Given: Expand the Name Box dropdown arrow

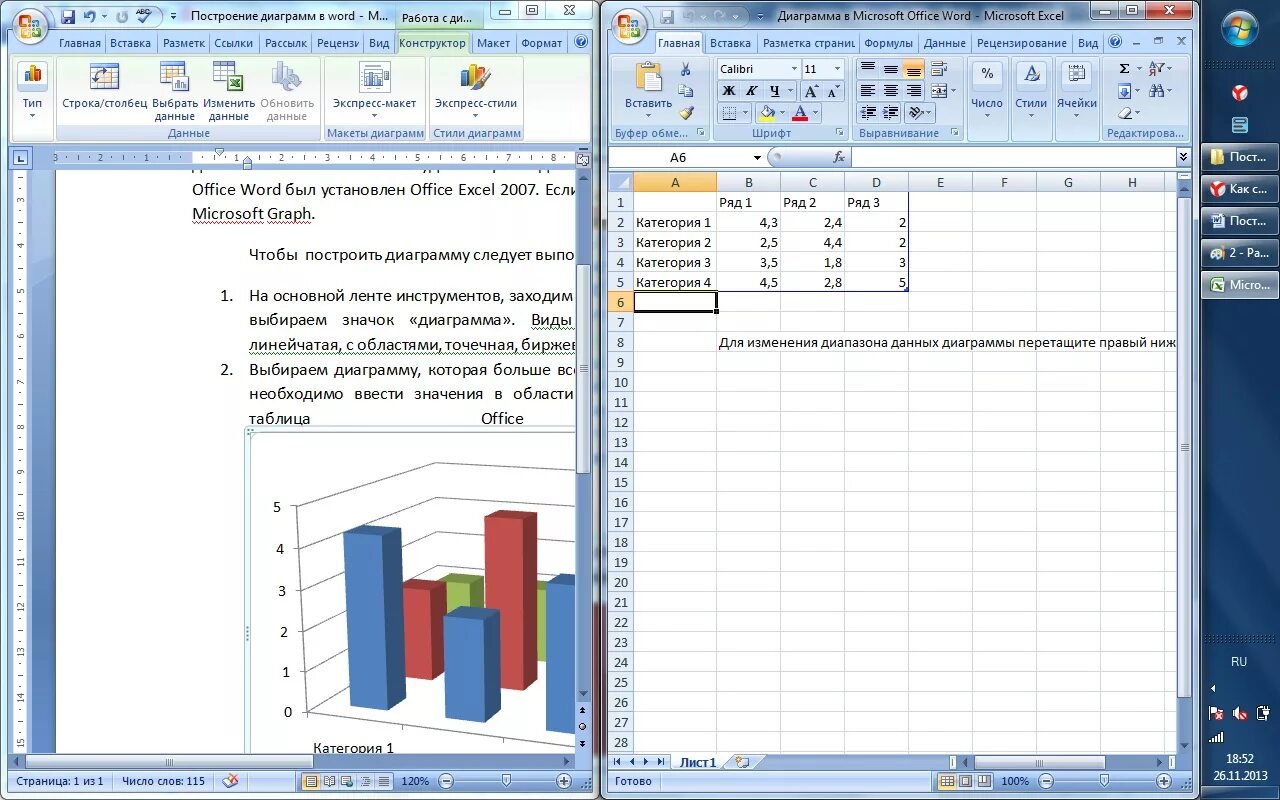Looking at the screenshot, I should 757,158.
